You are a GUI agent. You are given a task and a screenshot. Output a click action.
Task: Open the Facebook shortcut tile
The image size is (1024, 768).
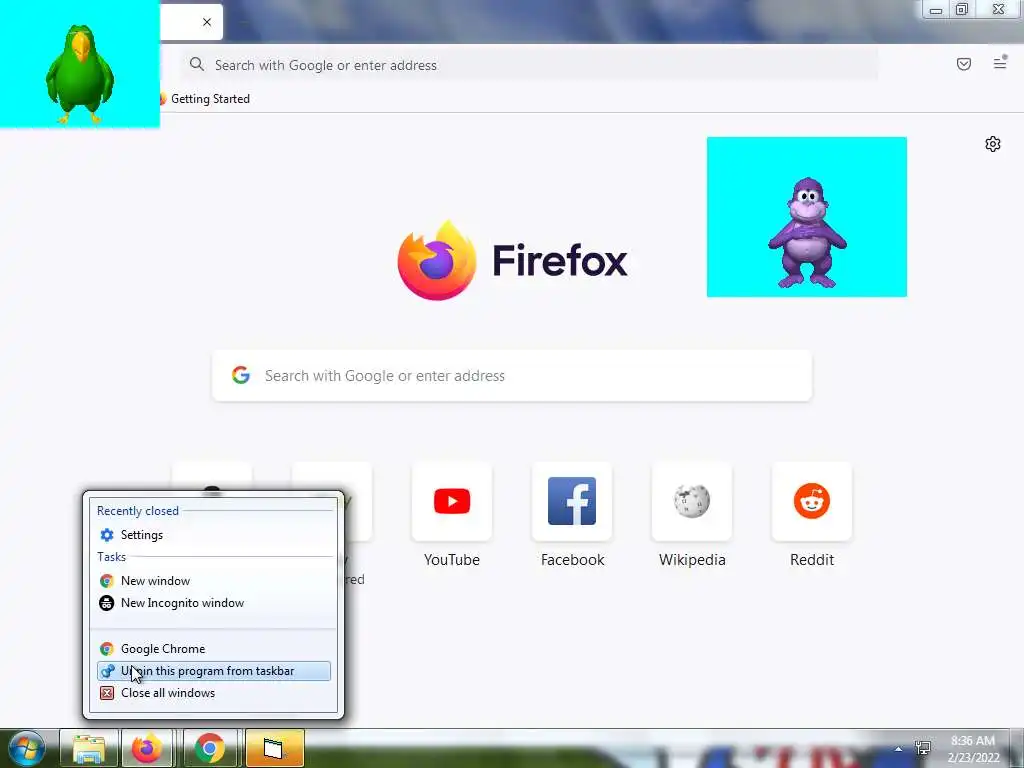[572, 502]
